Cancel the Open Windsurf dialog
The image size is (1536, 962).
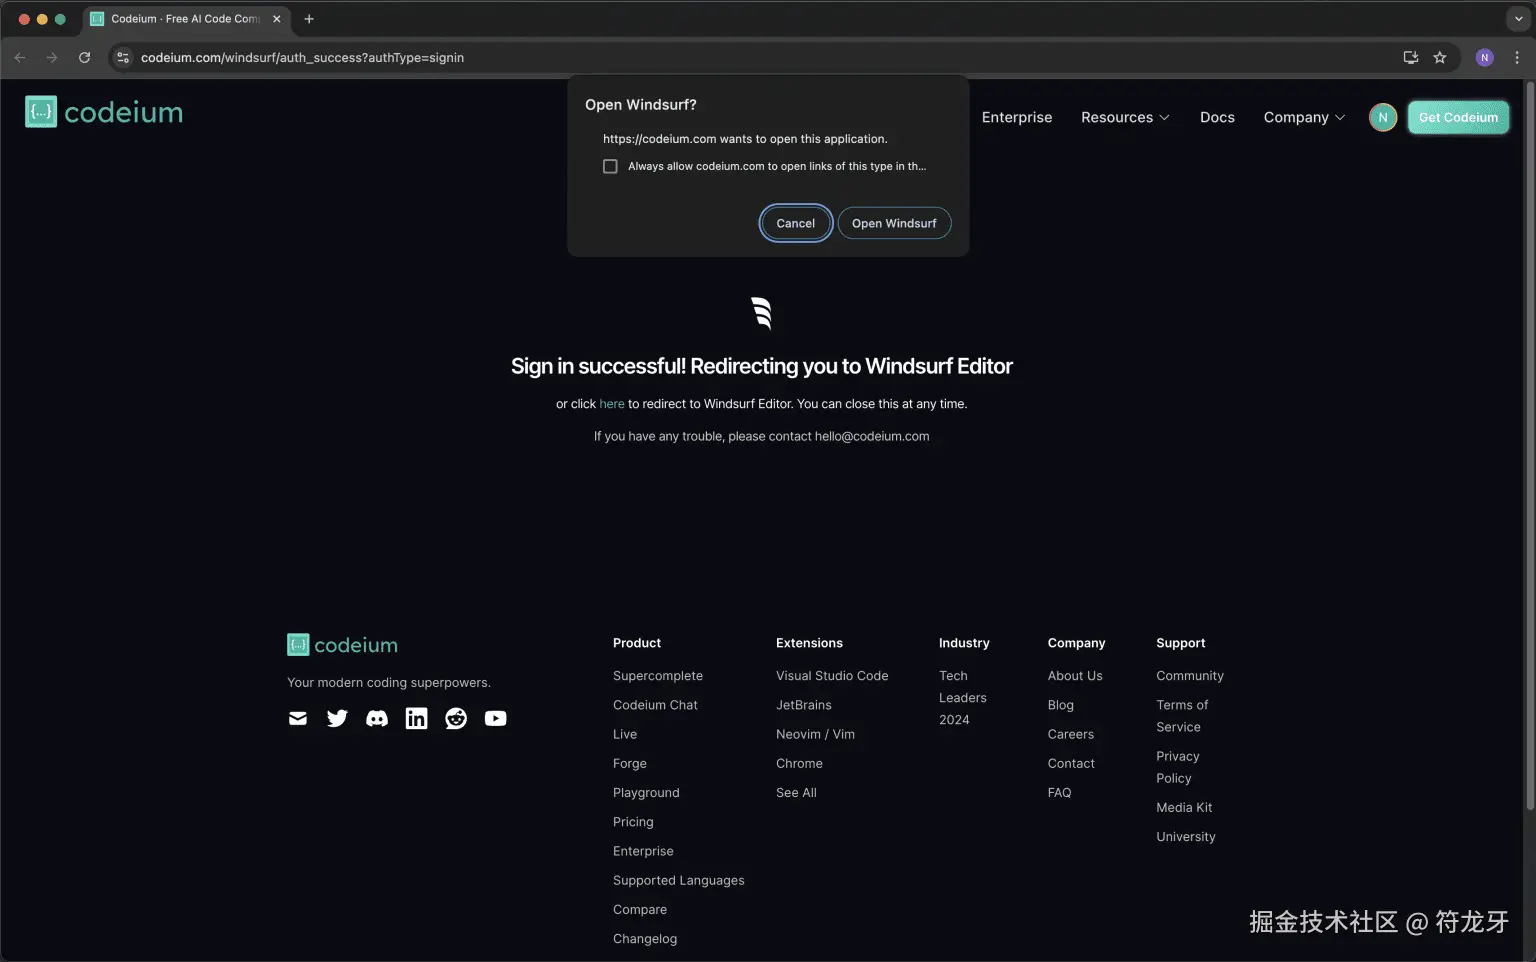click(796, 223)
